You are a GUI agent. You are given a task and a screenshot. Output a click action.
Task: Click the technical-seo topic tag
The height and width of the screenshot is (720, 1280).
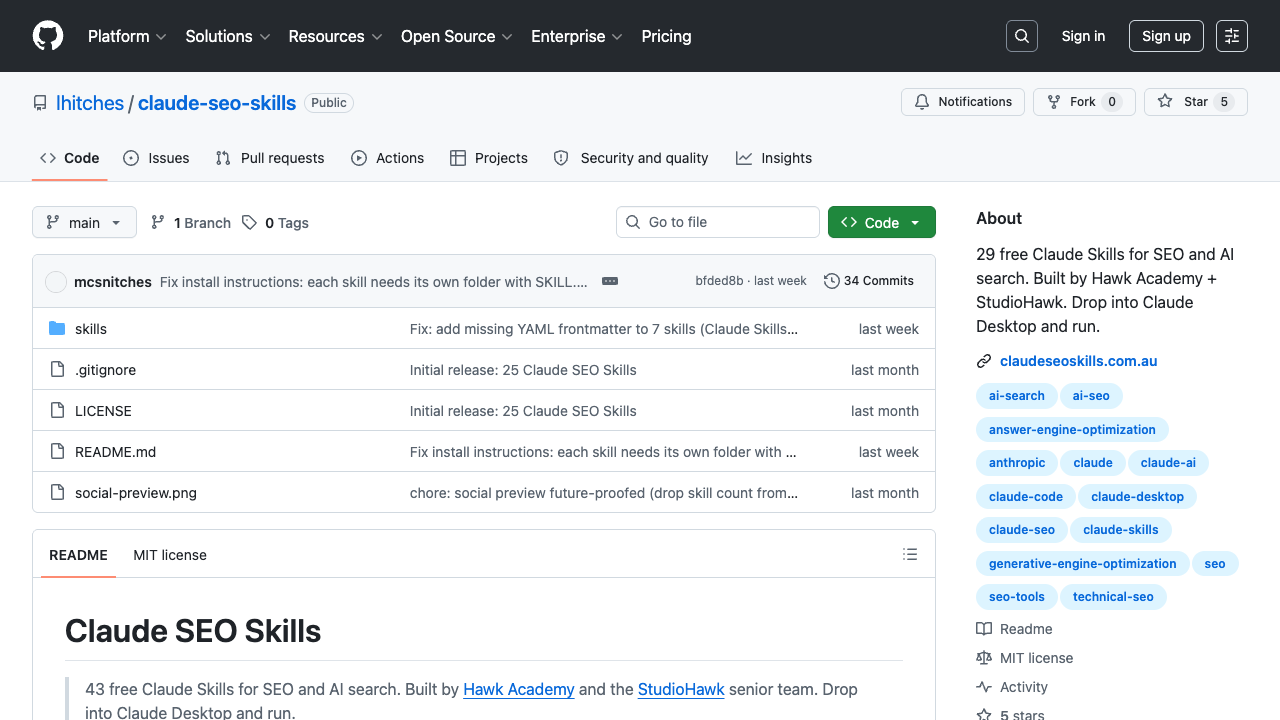pyautogui.click(x=1113, y=597)
